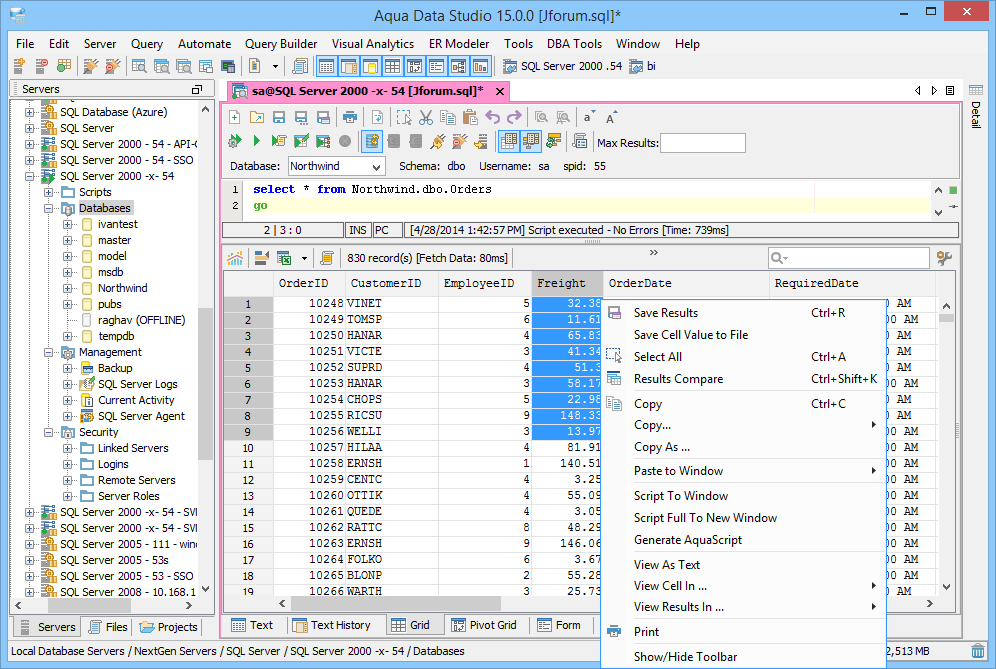Select 'SQL Server Agent' in the tree
The image size is (996, 669).
pos(141,416)
